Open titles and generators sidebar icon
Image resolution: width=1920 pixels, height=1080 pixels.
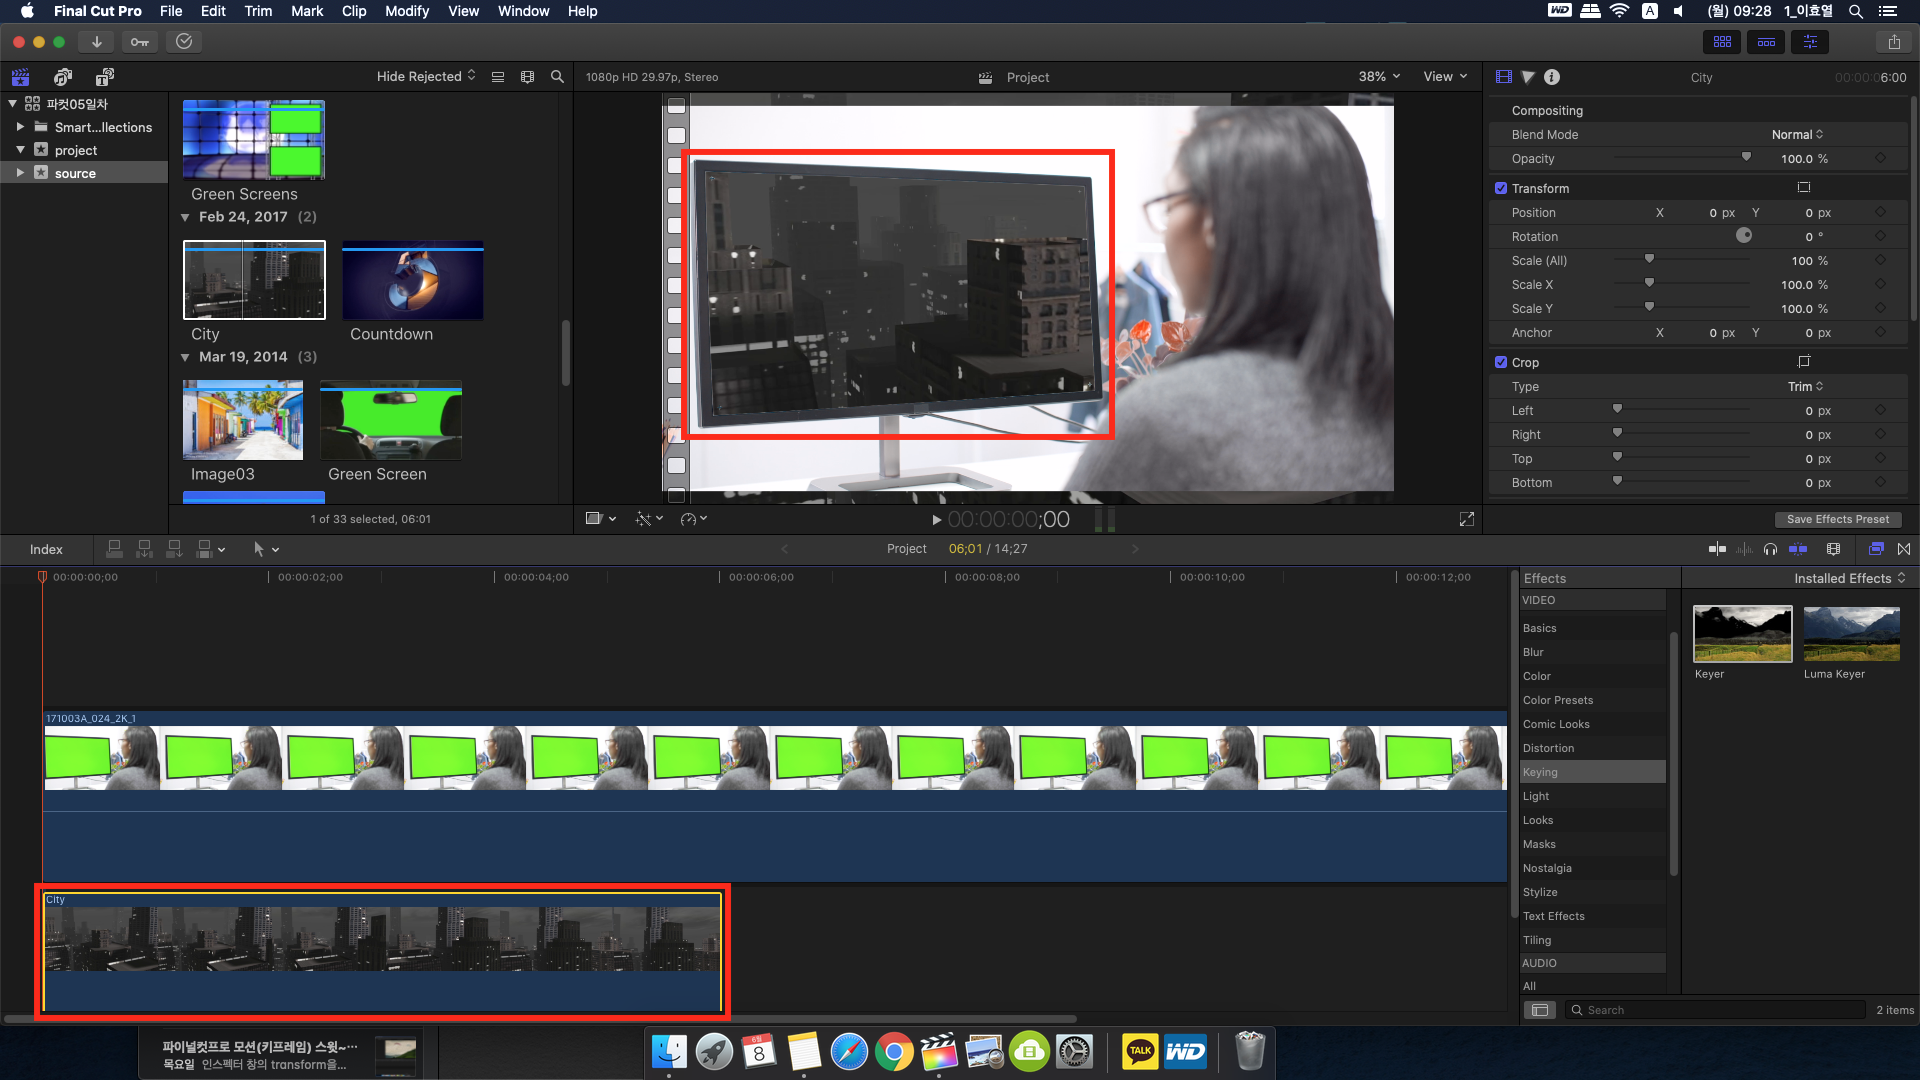tap(105, 77)
